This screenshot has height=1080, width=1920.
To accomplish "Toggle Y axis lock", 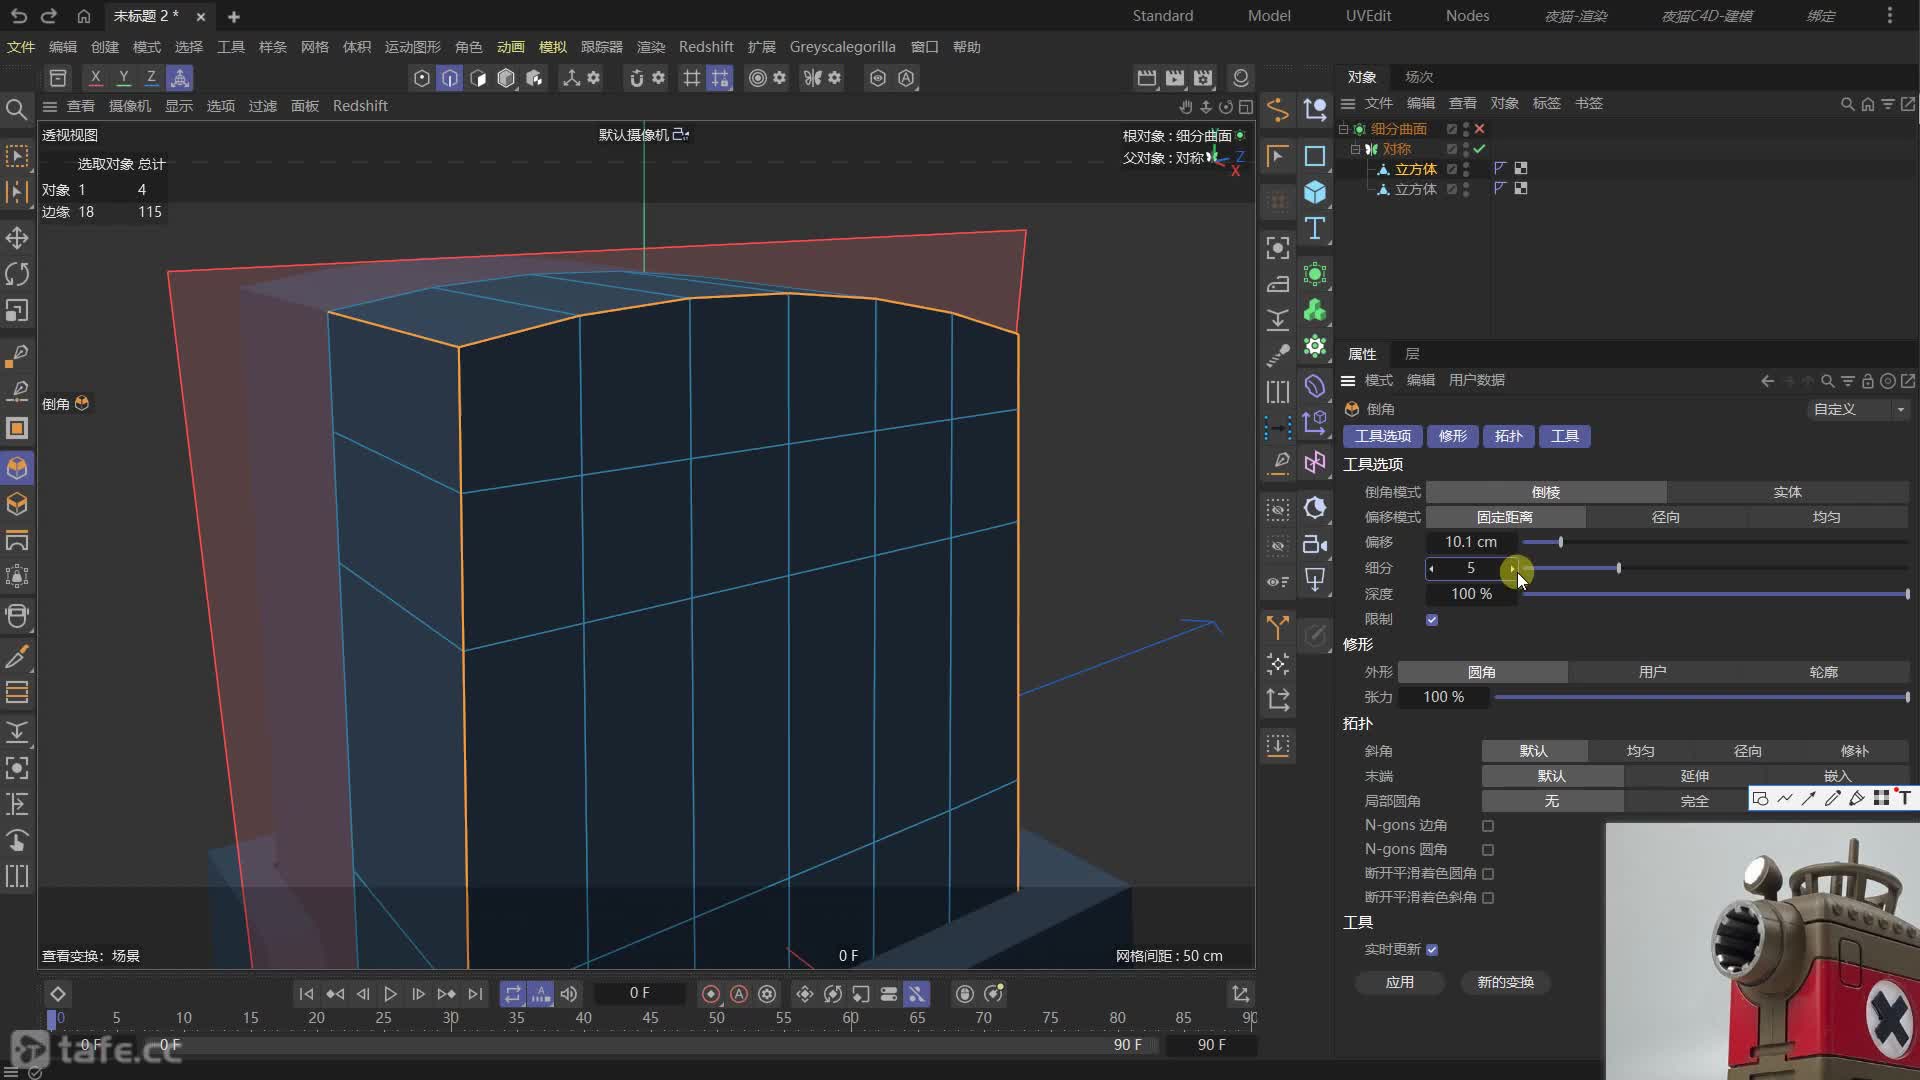I will pyautogui.click(x=123, y=77).
